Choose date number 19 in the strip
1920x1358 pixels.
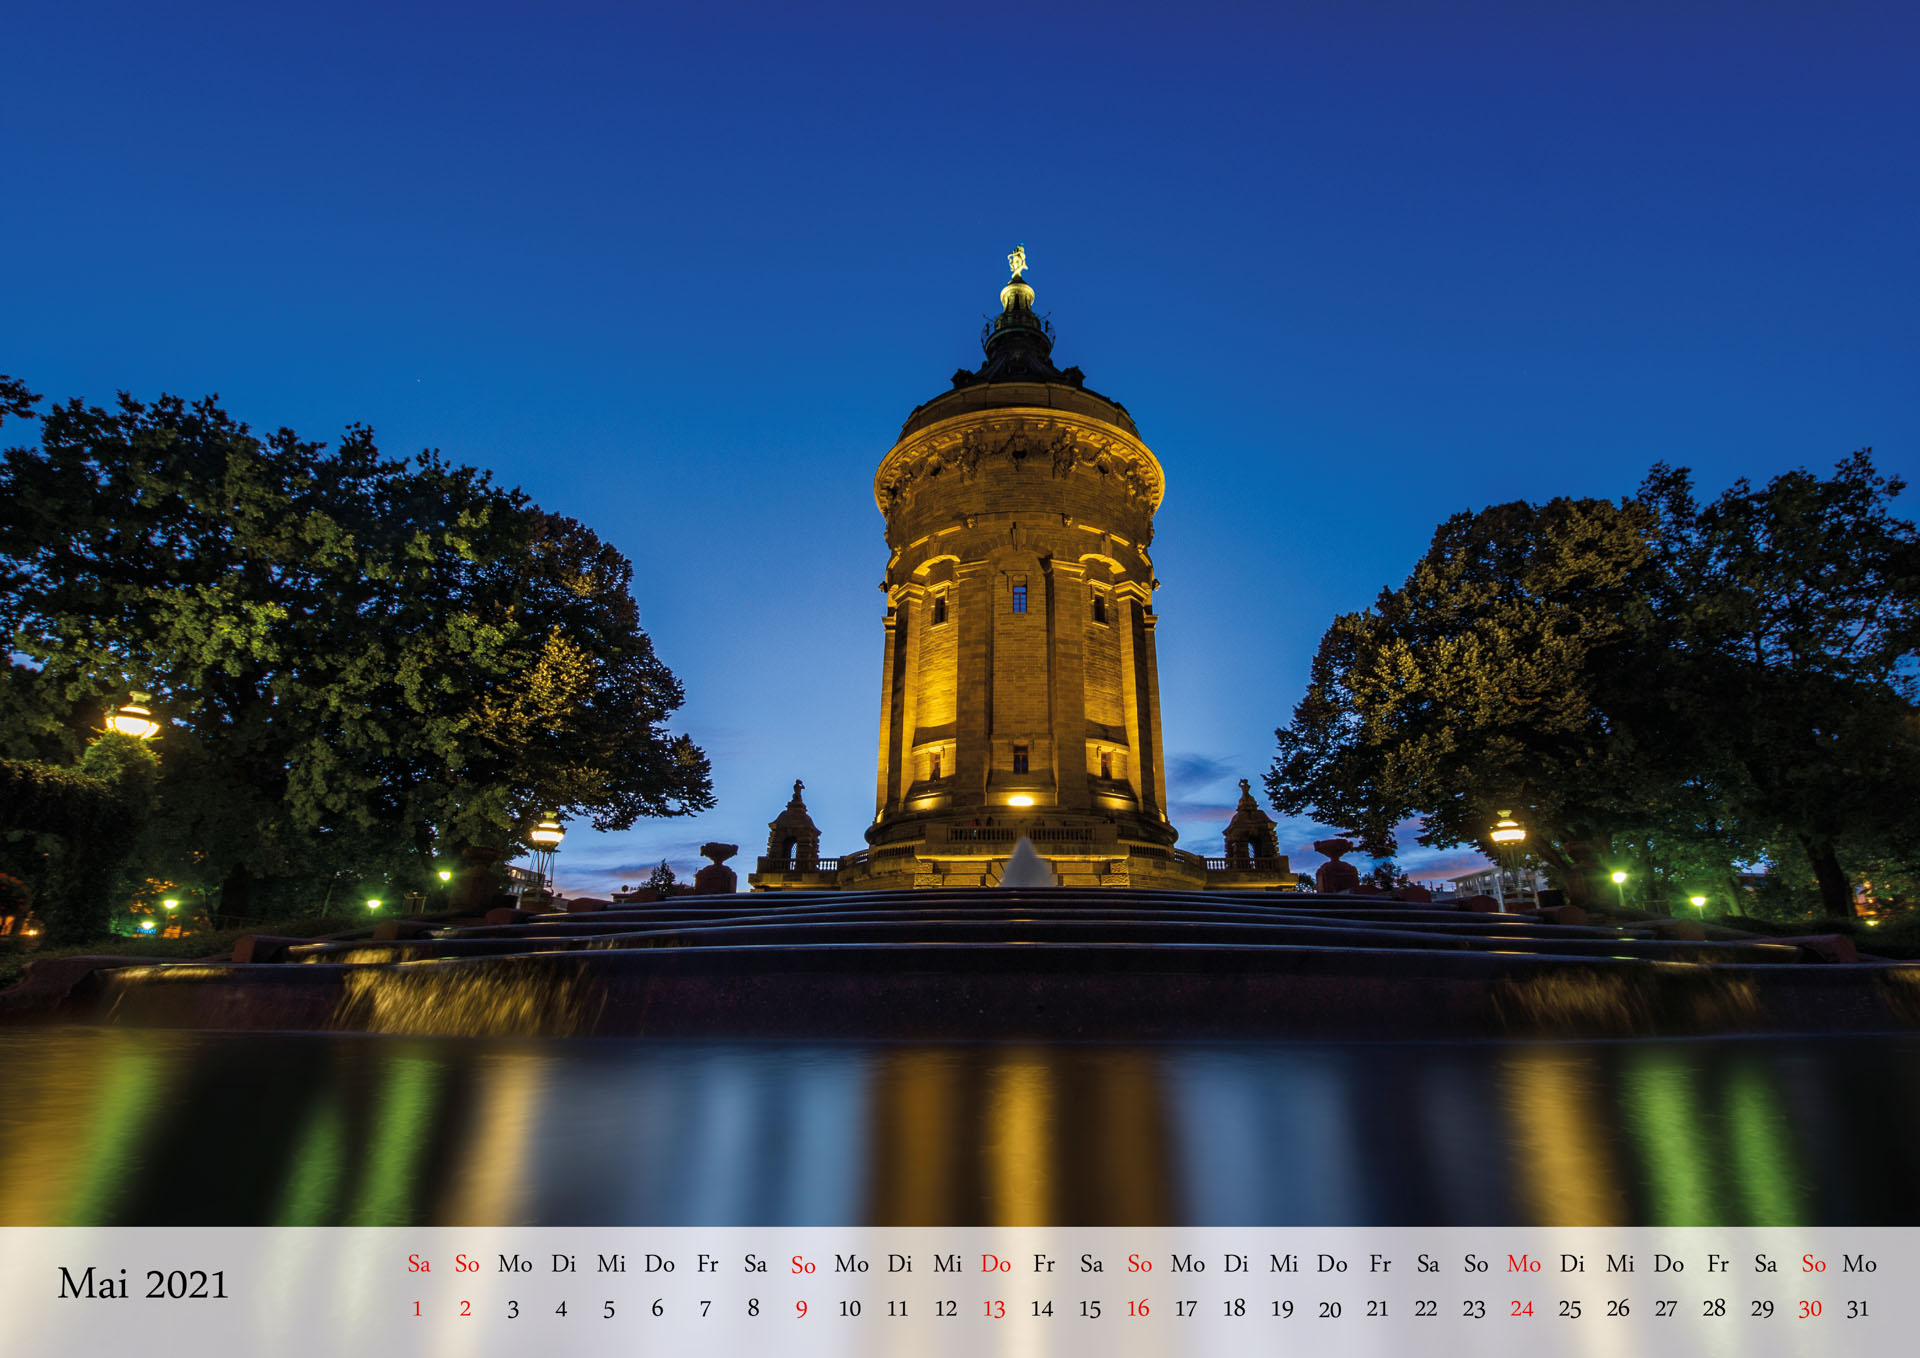(x=1281, y=1308)
